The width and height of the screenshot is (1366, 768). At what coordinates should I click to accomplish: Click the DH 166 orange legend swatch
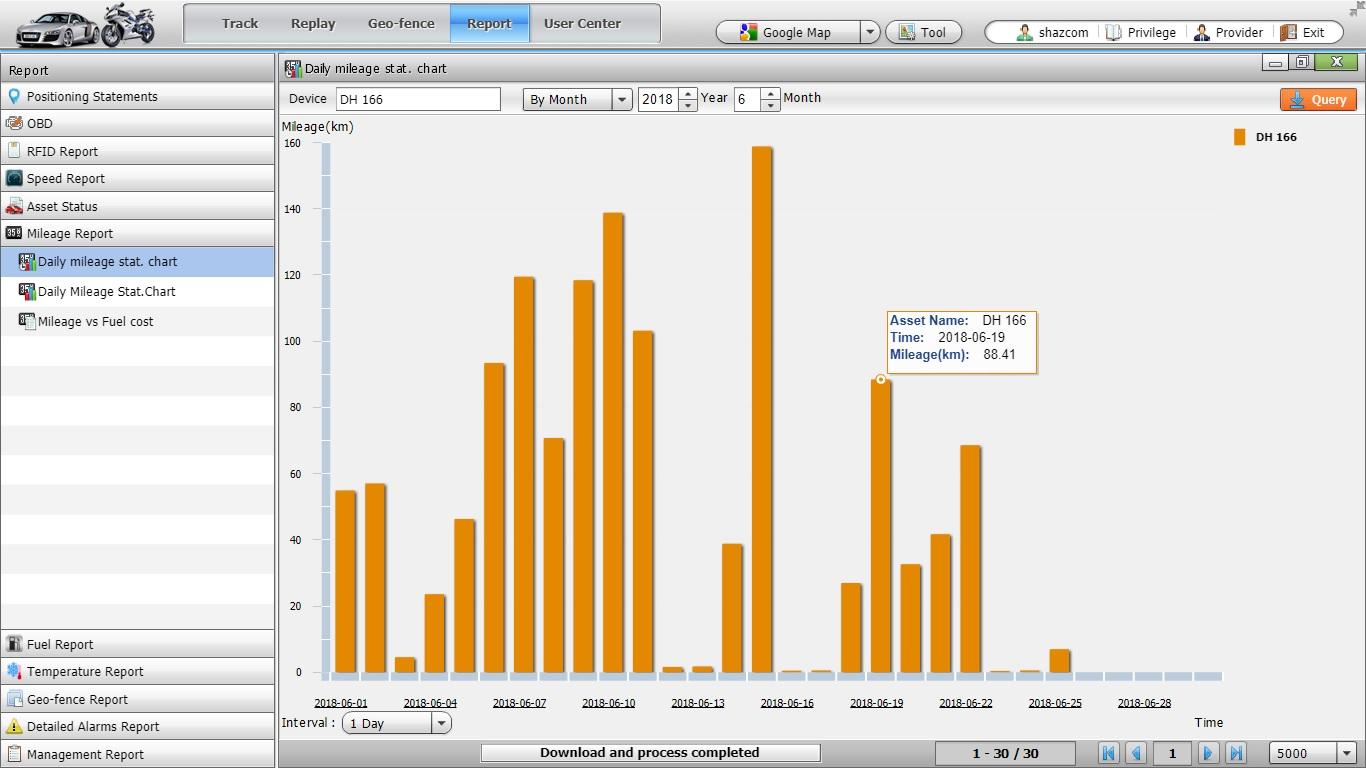click(x=1240, y=138)
